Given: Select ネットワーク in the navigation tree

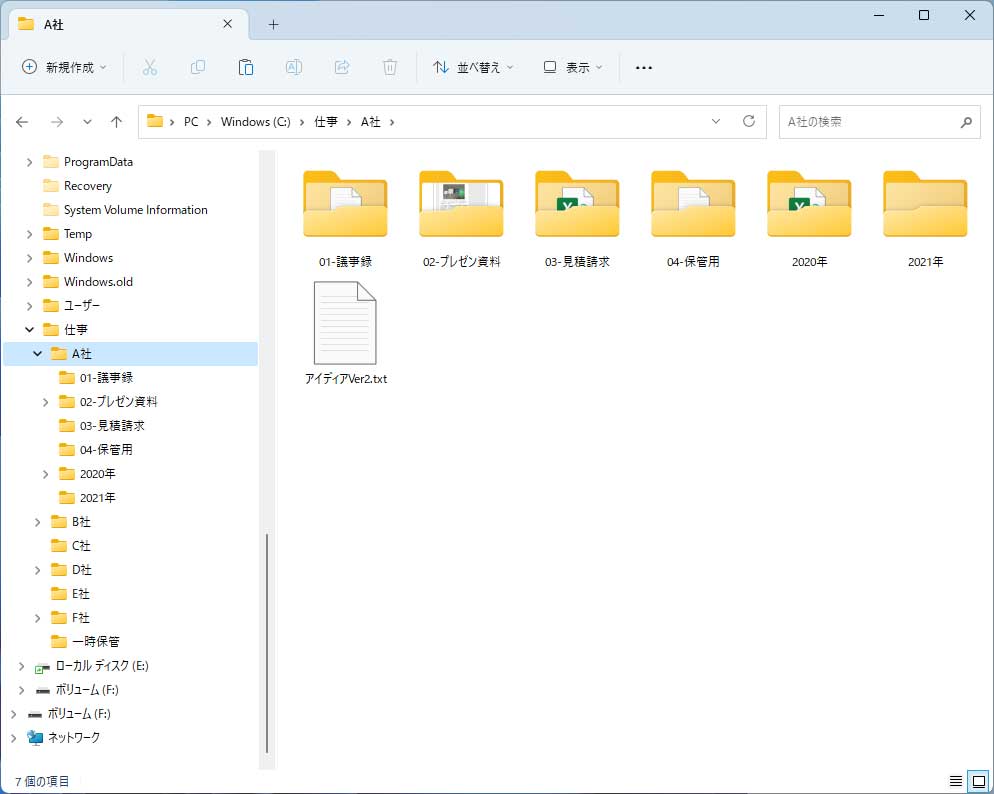Looking at the screenshot, I should (x=74, y=738).
